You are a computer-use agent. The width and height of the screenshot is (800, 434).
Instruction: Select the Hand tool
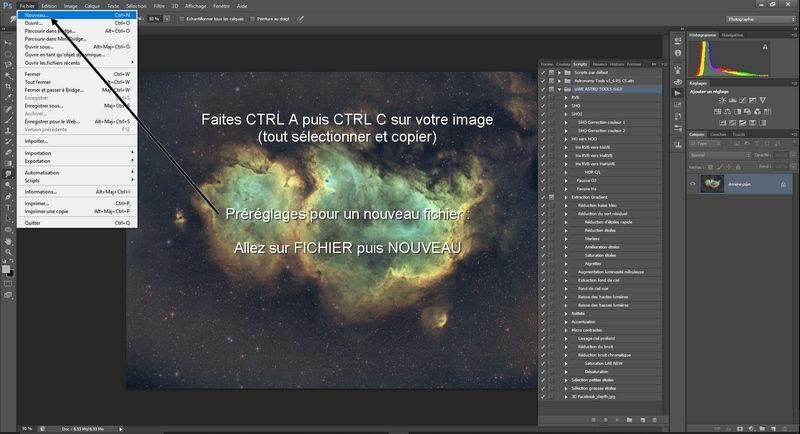[x=8, y=241]
